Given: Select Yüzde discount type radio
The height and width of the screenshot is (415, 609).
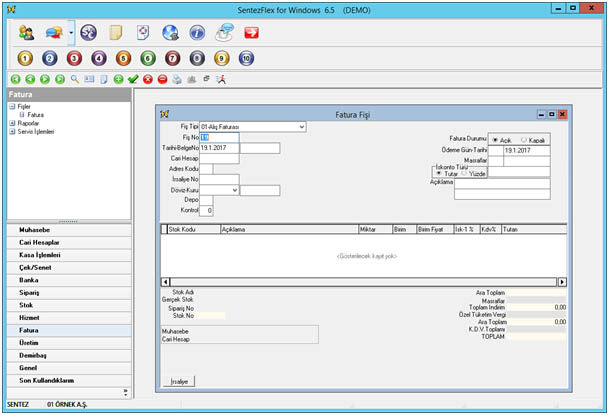Looking at the screenshot, I should (x=464, y=173).
